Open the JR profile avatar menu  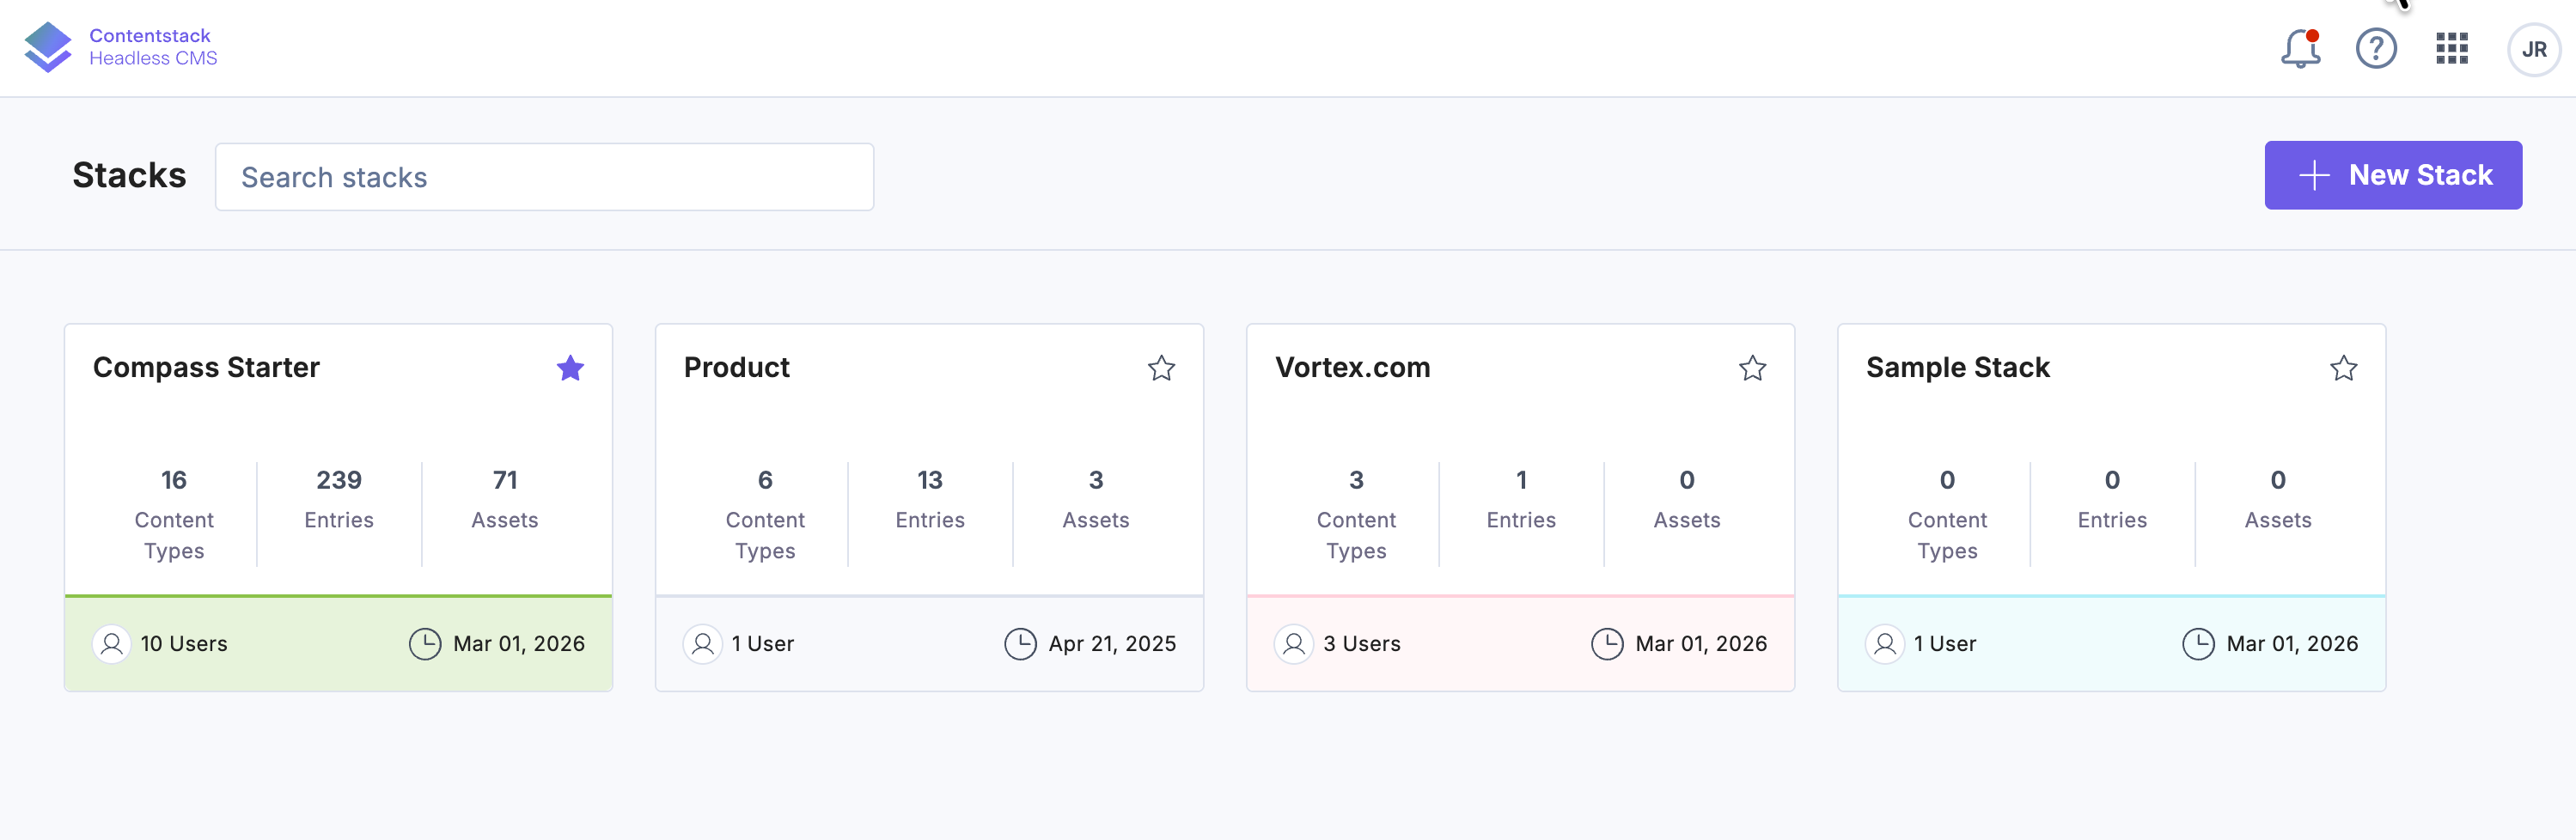pos(2533,47)
